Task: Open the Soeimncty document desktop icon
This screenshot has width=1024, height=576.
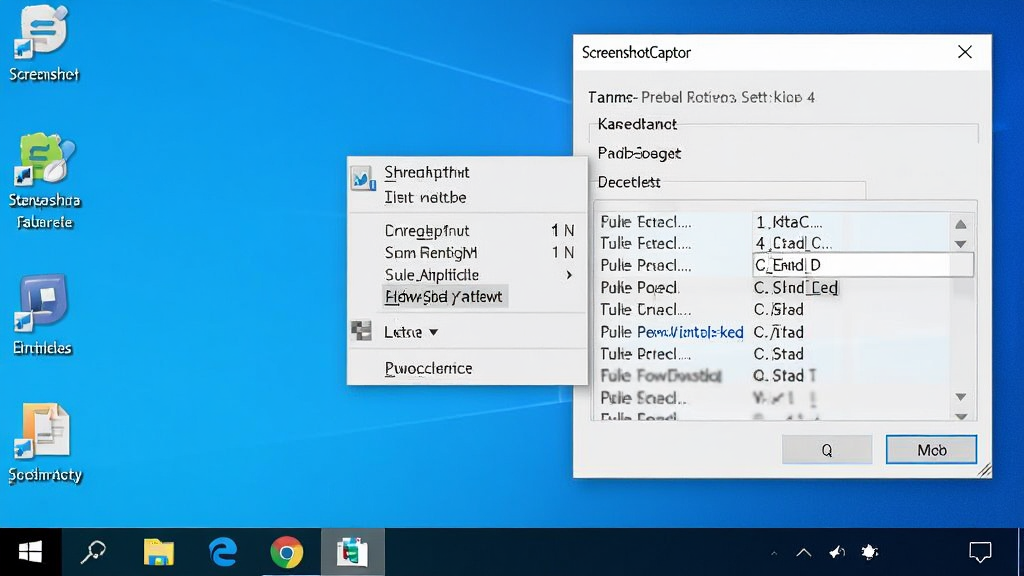Action: [44, 430]
